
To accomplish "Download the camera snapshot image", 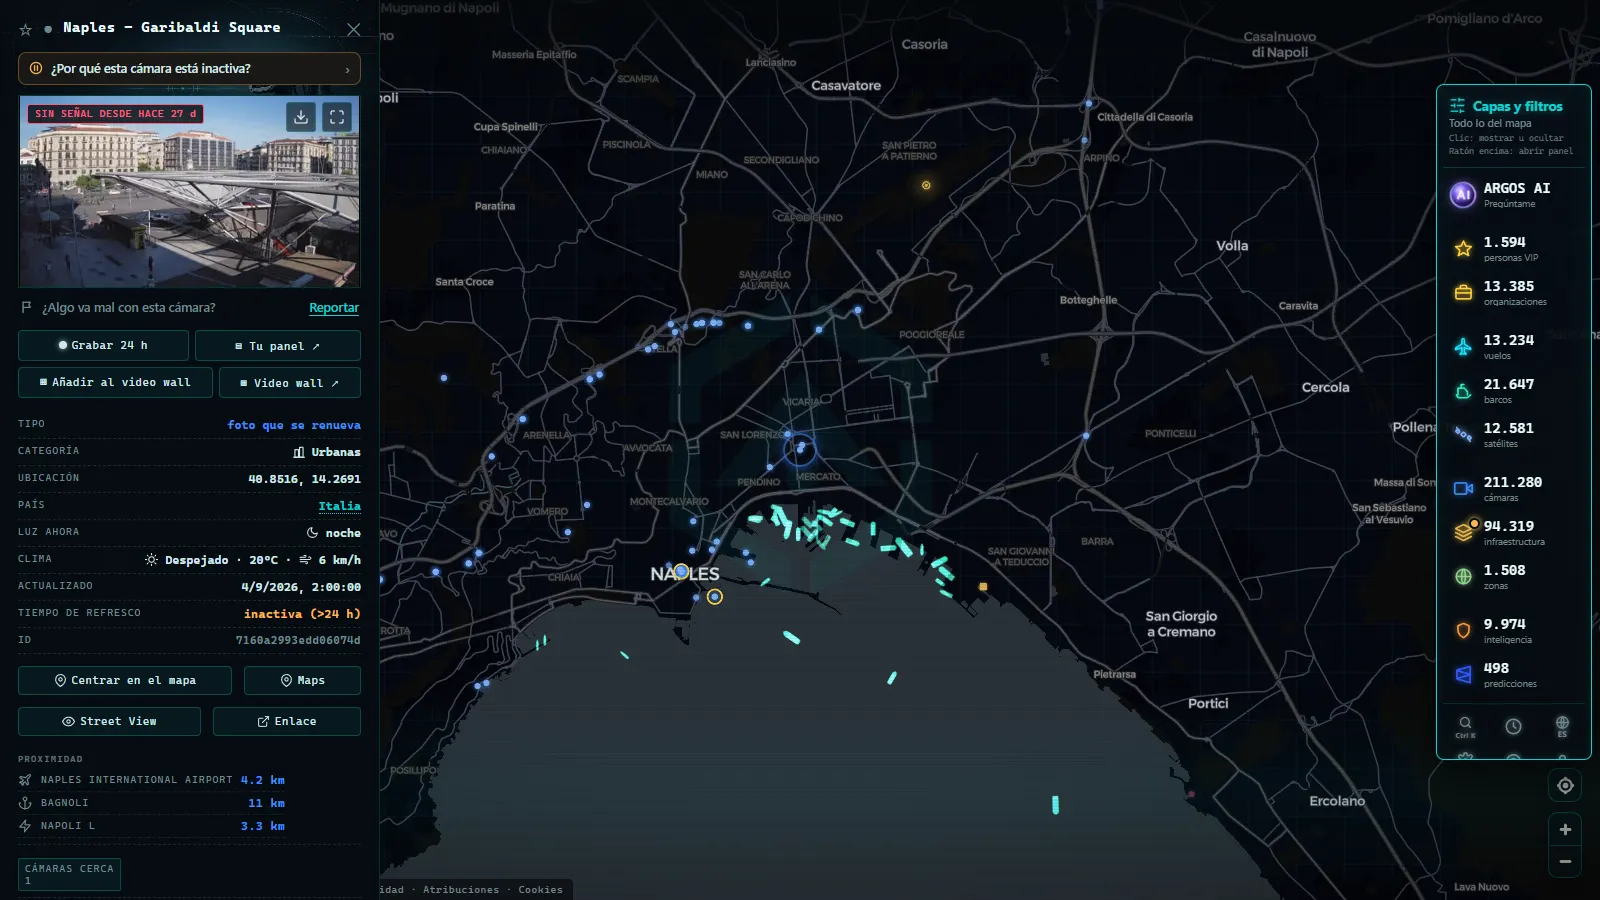I will click(x=301, y=117).
